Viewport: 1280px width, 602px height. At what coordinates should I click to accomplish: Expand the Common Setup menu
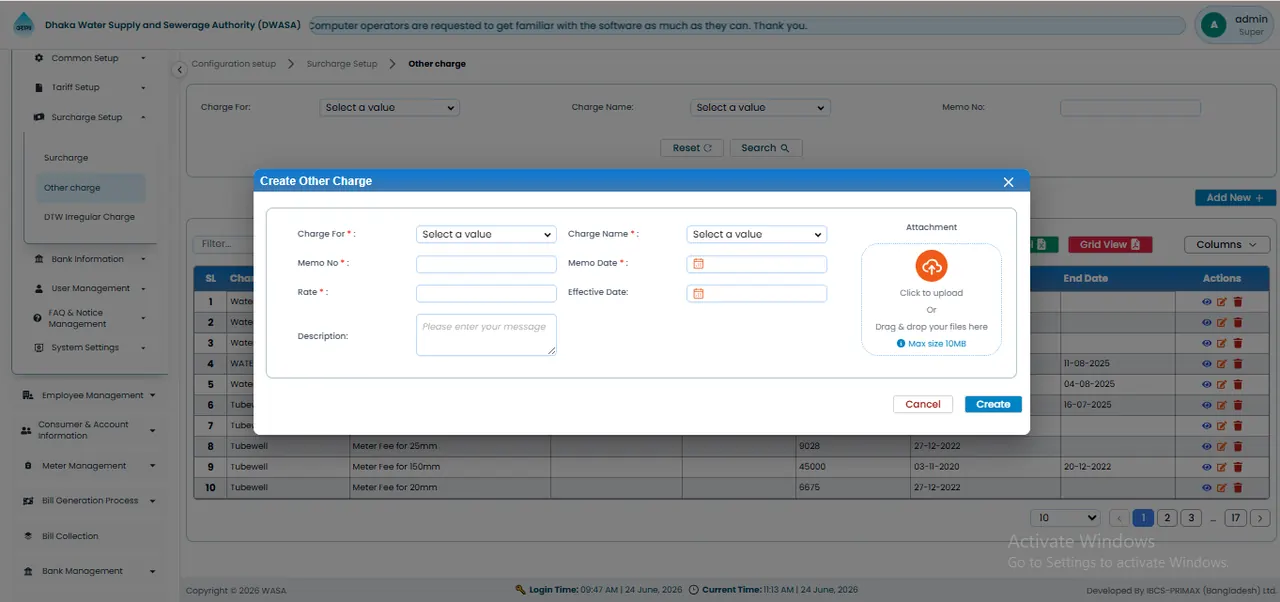click(x=90, y=58)
